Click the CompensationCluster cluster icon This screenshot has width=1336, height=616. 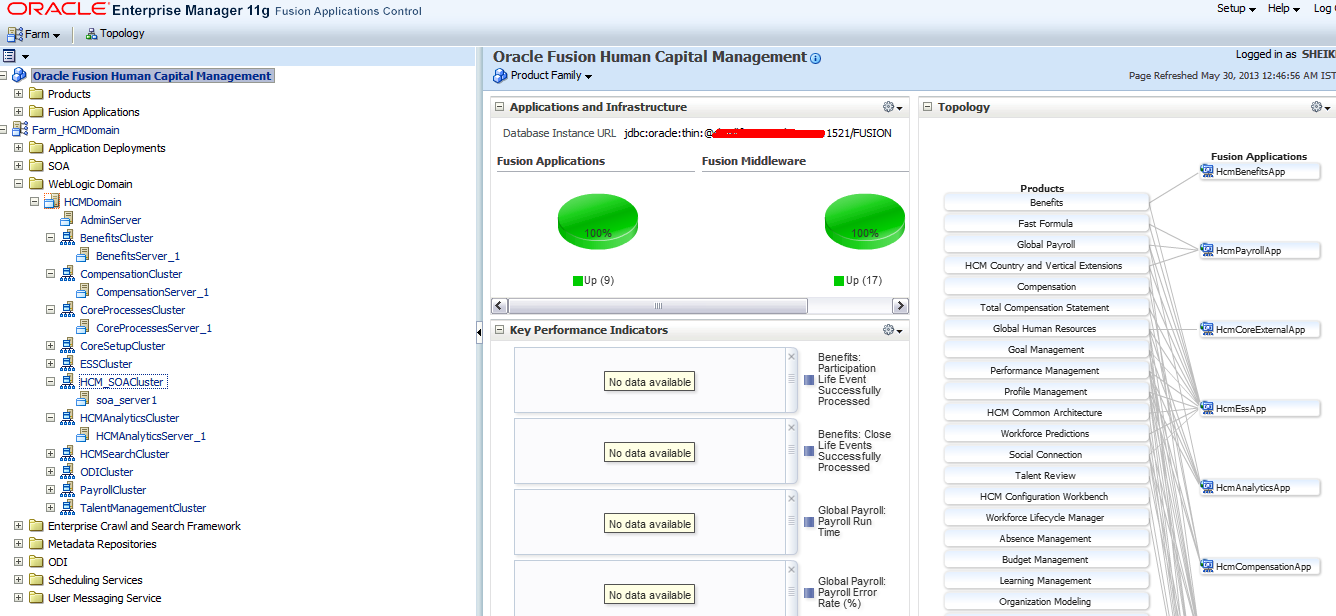point(68,274)
